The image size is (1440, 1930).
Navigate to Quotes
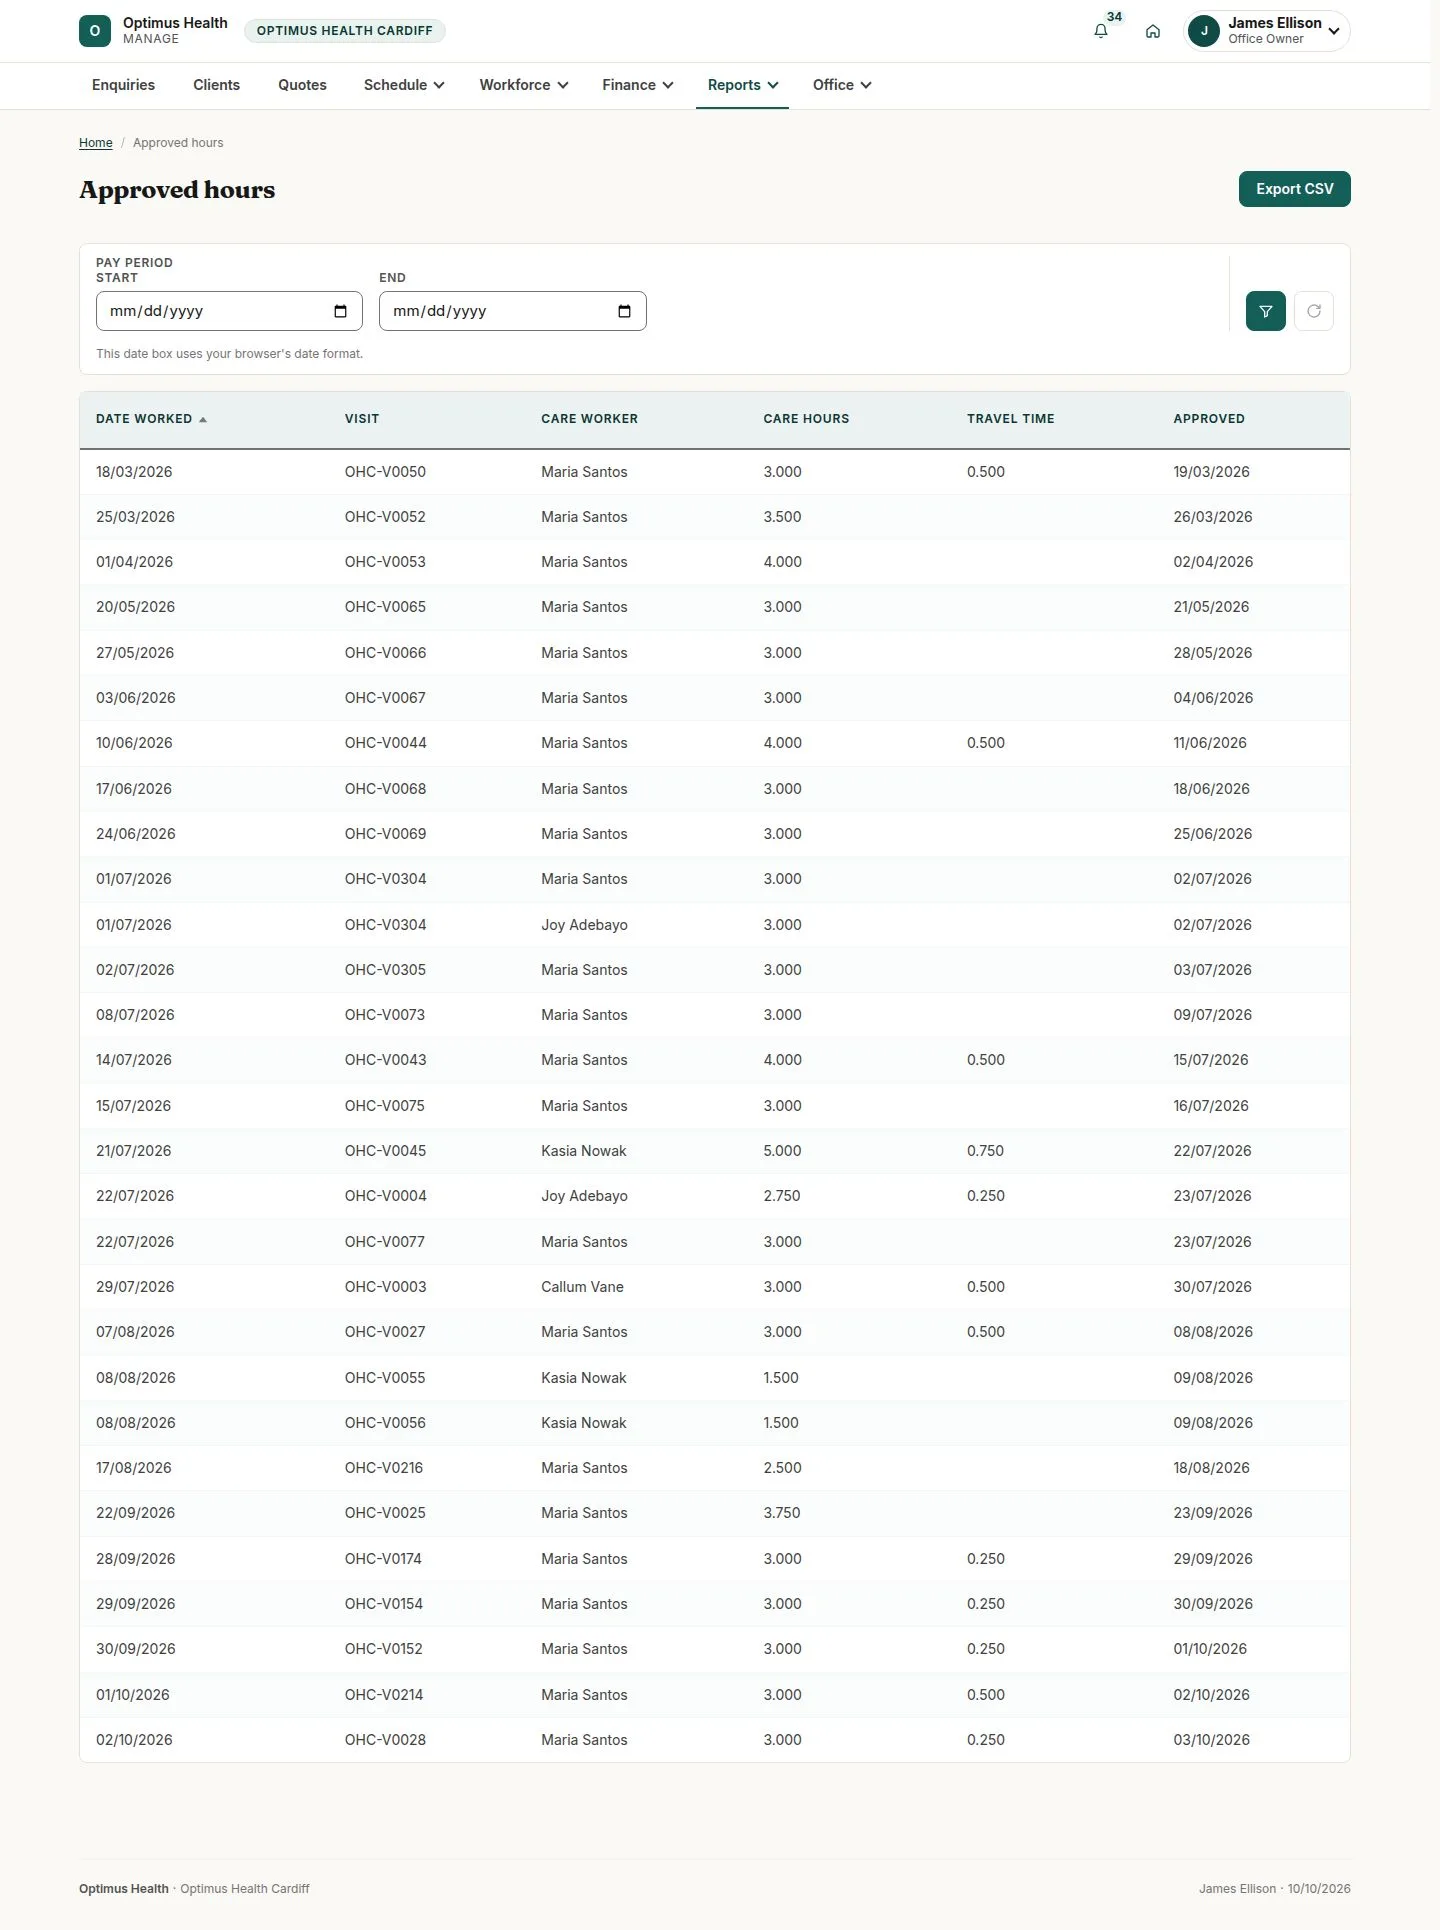(302, 85)
